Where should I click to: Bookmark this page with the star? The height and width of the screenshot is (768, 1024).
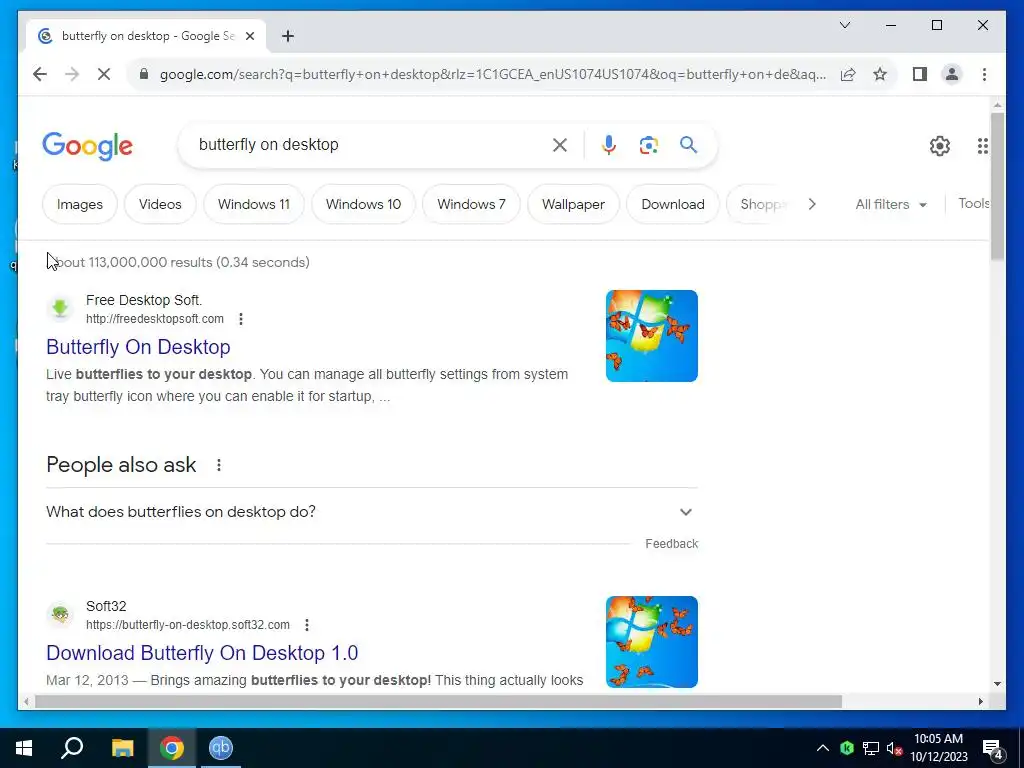(x=880, y=74)
